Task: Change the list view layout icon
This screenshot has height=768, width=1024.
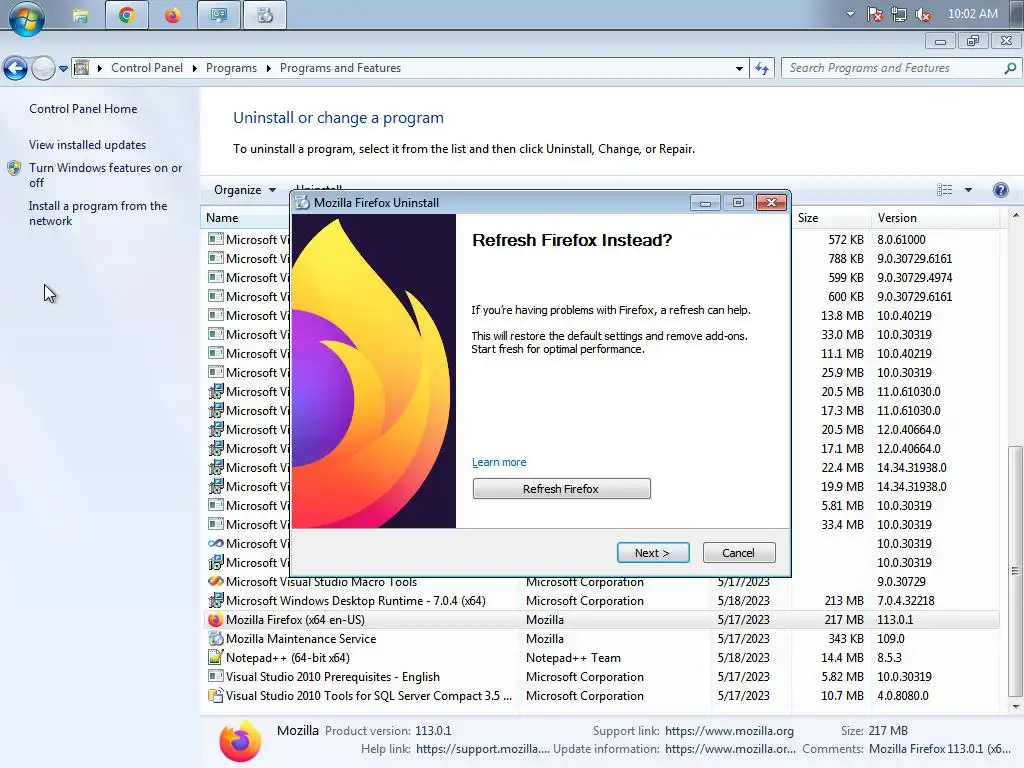Action: [x=944, y=190]
